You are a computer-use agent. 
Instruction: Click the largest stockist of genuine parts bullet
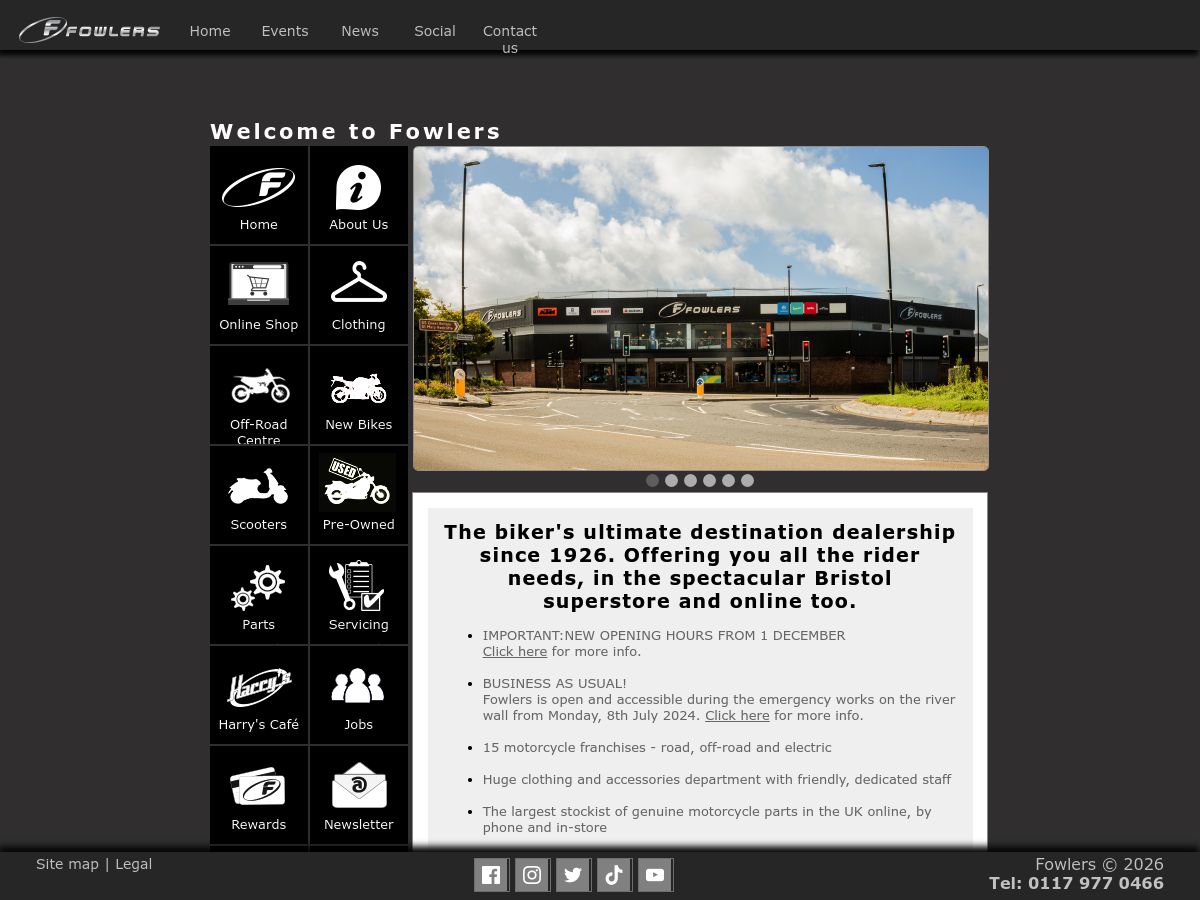[x=707, y=819]
